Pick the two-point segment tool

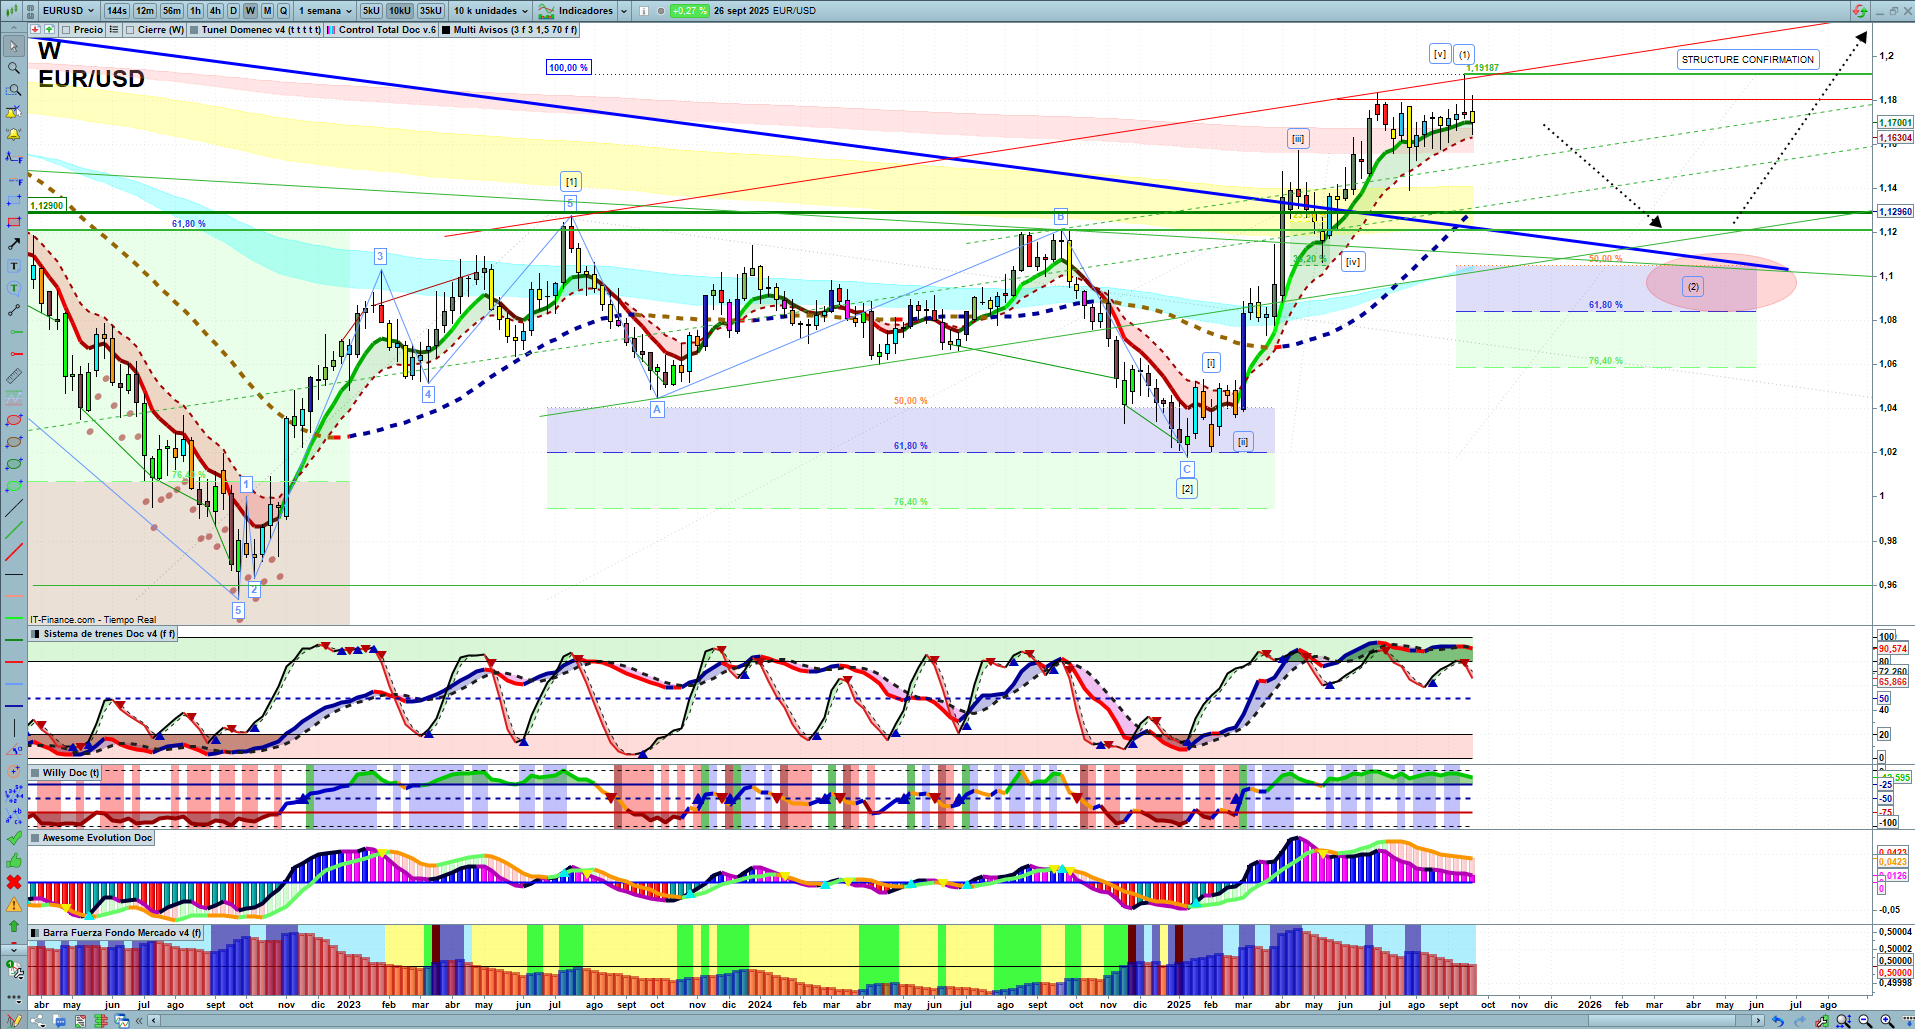click(x=14, y=310)
